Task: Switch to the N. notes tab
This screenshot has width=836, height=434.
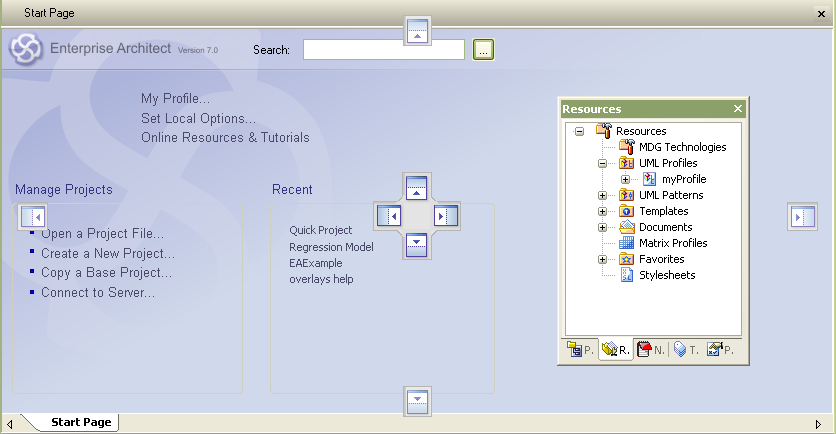Action: [x=651, y=350]
